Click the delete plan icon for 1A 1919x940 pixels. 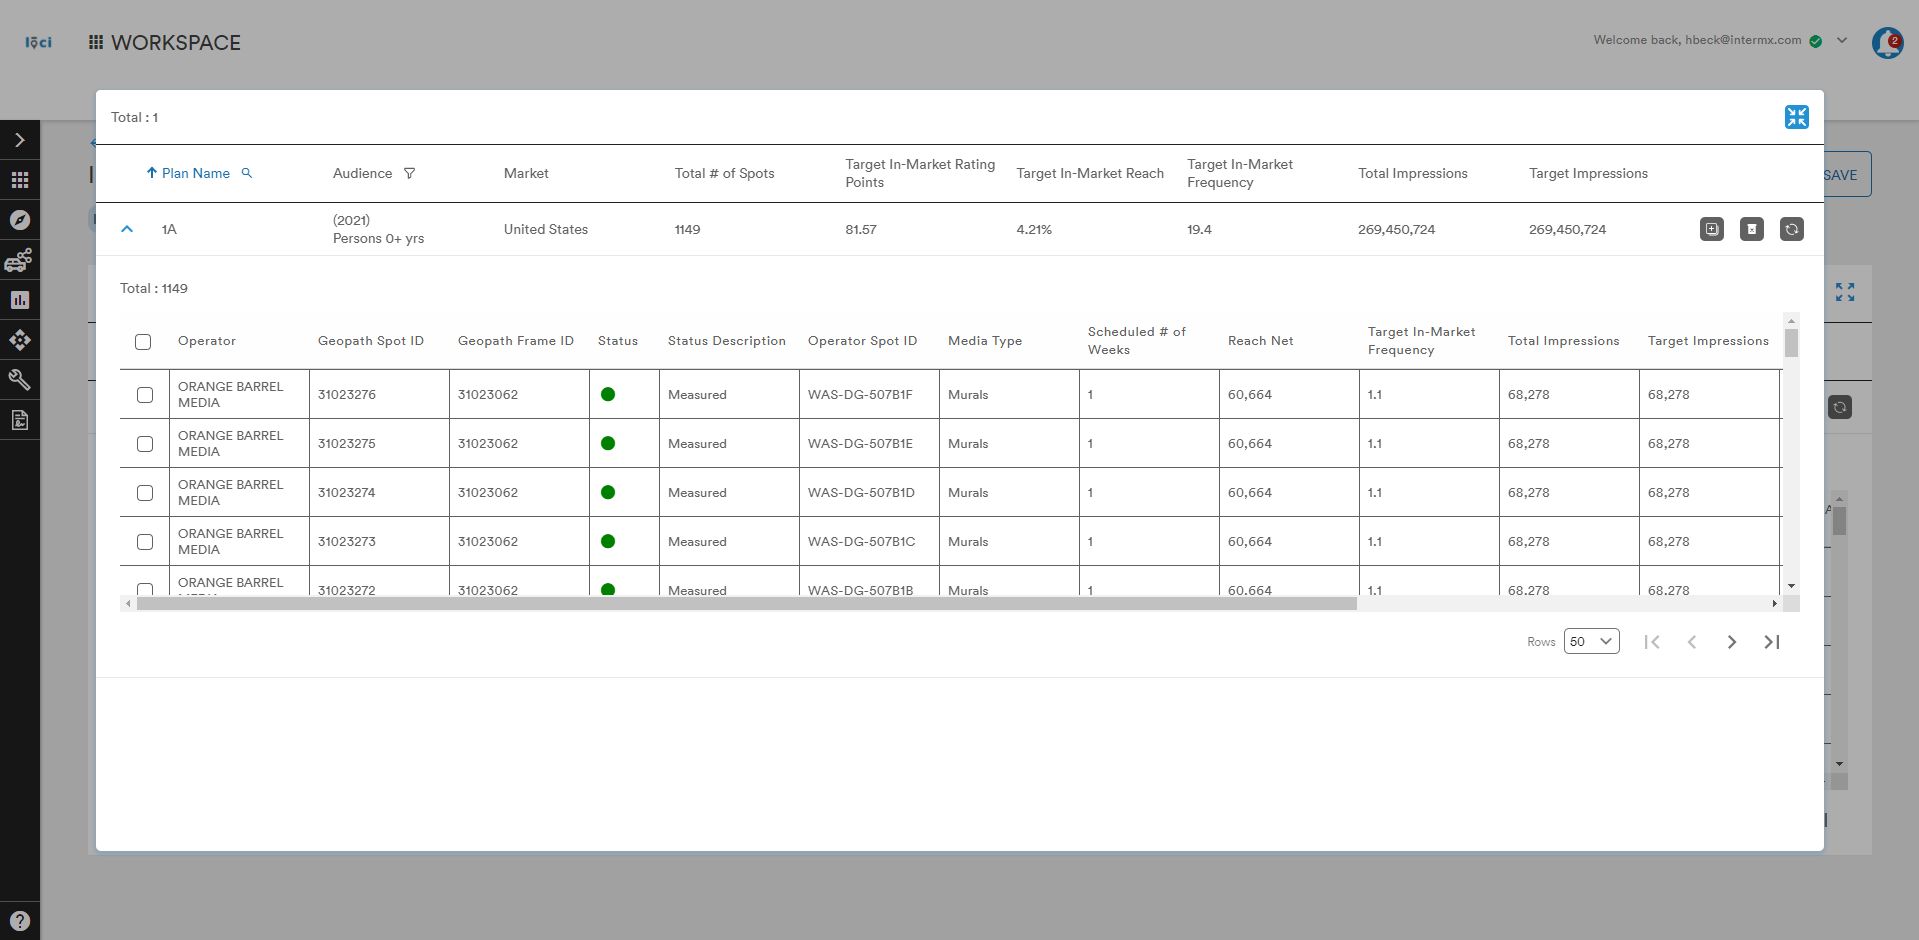tap(1752, 229)
